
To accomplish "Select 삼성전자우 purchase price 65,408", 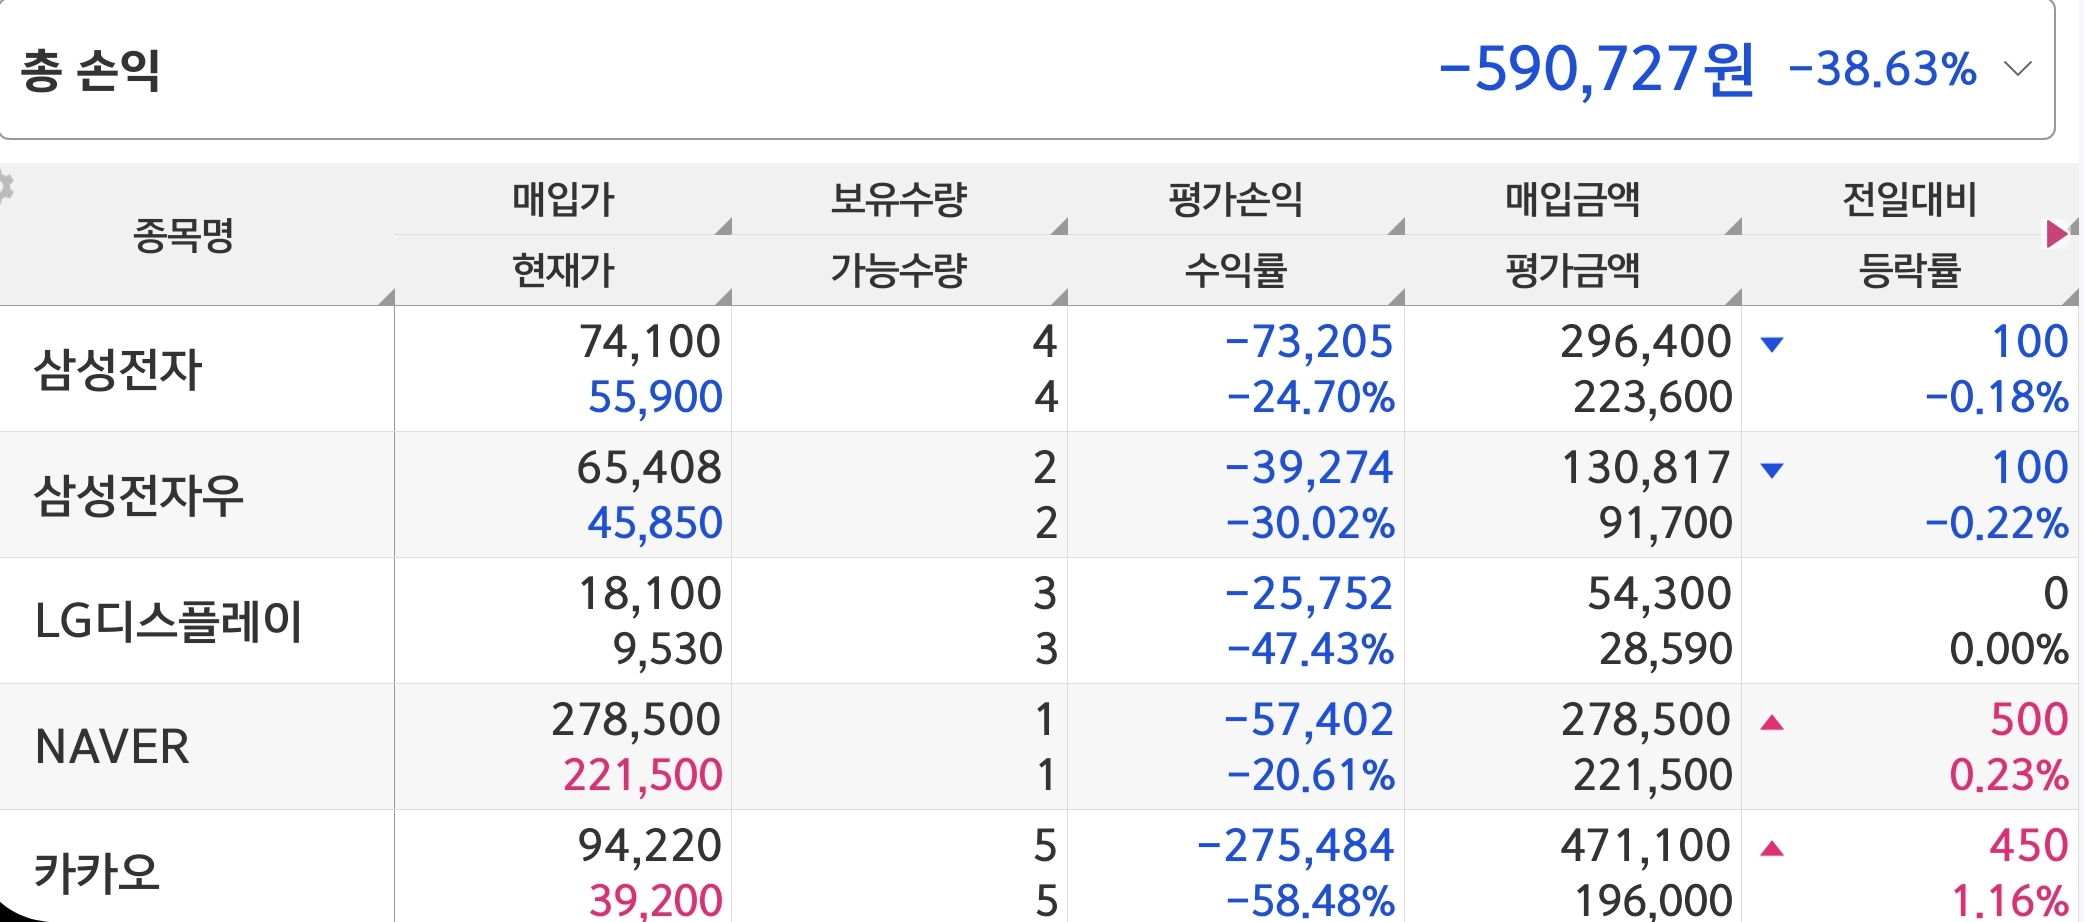I will pyautogui.click(x=649, y=468).
